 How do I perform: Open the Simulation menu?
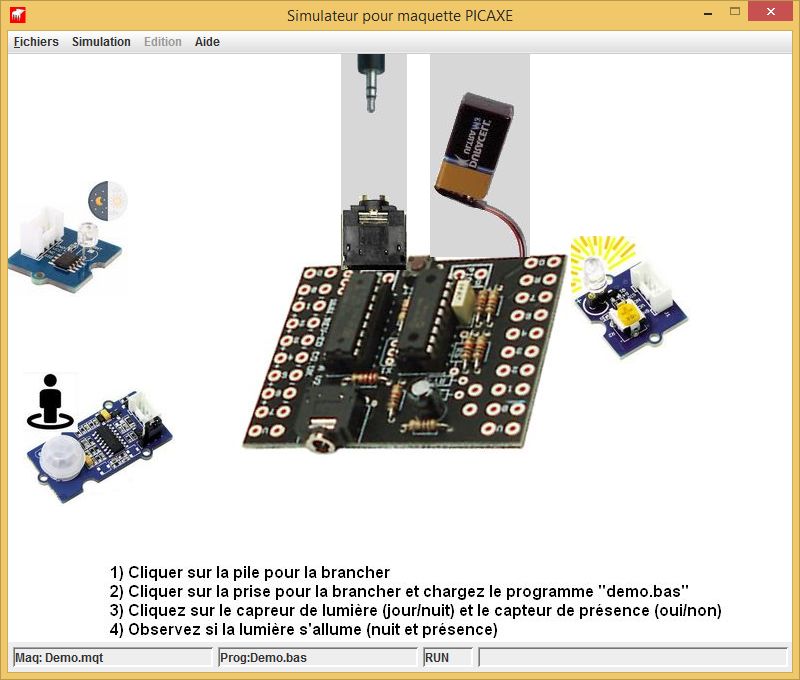[101, 42]
